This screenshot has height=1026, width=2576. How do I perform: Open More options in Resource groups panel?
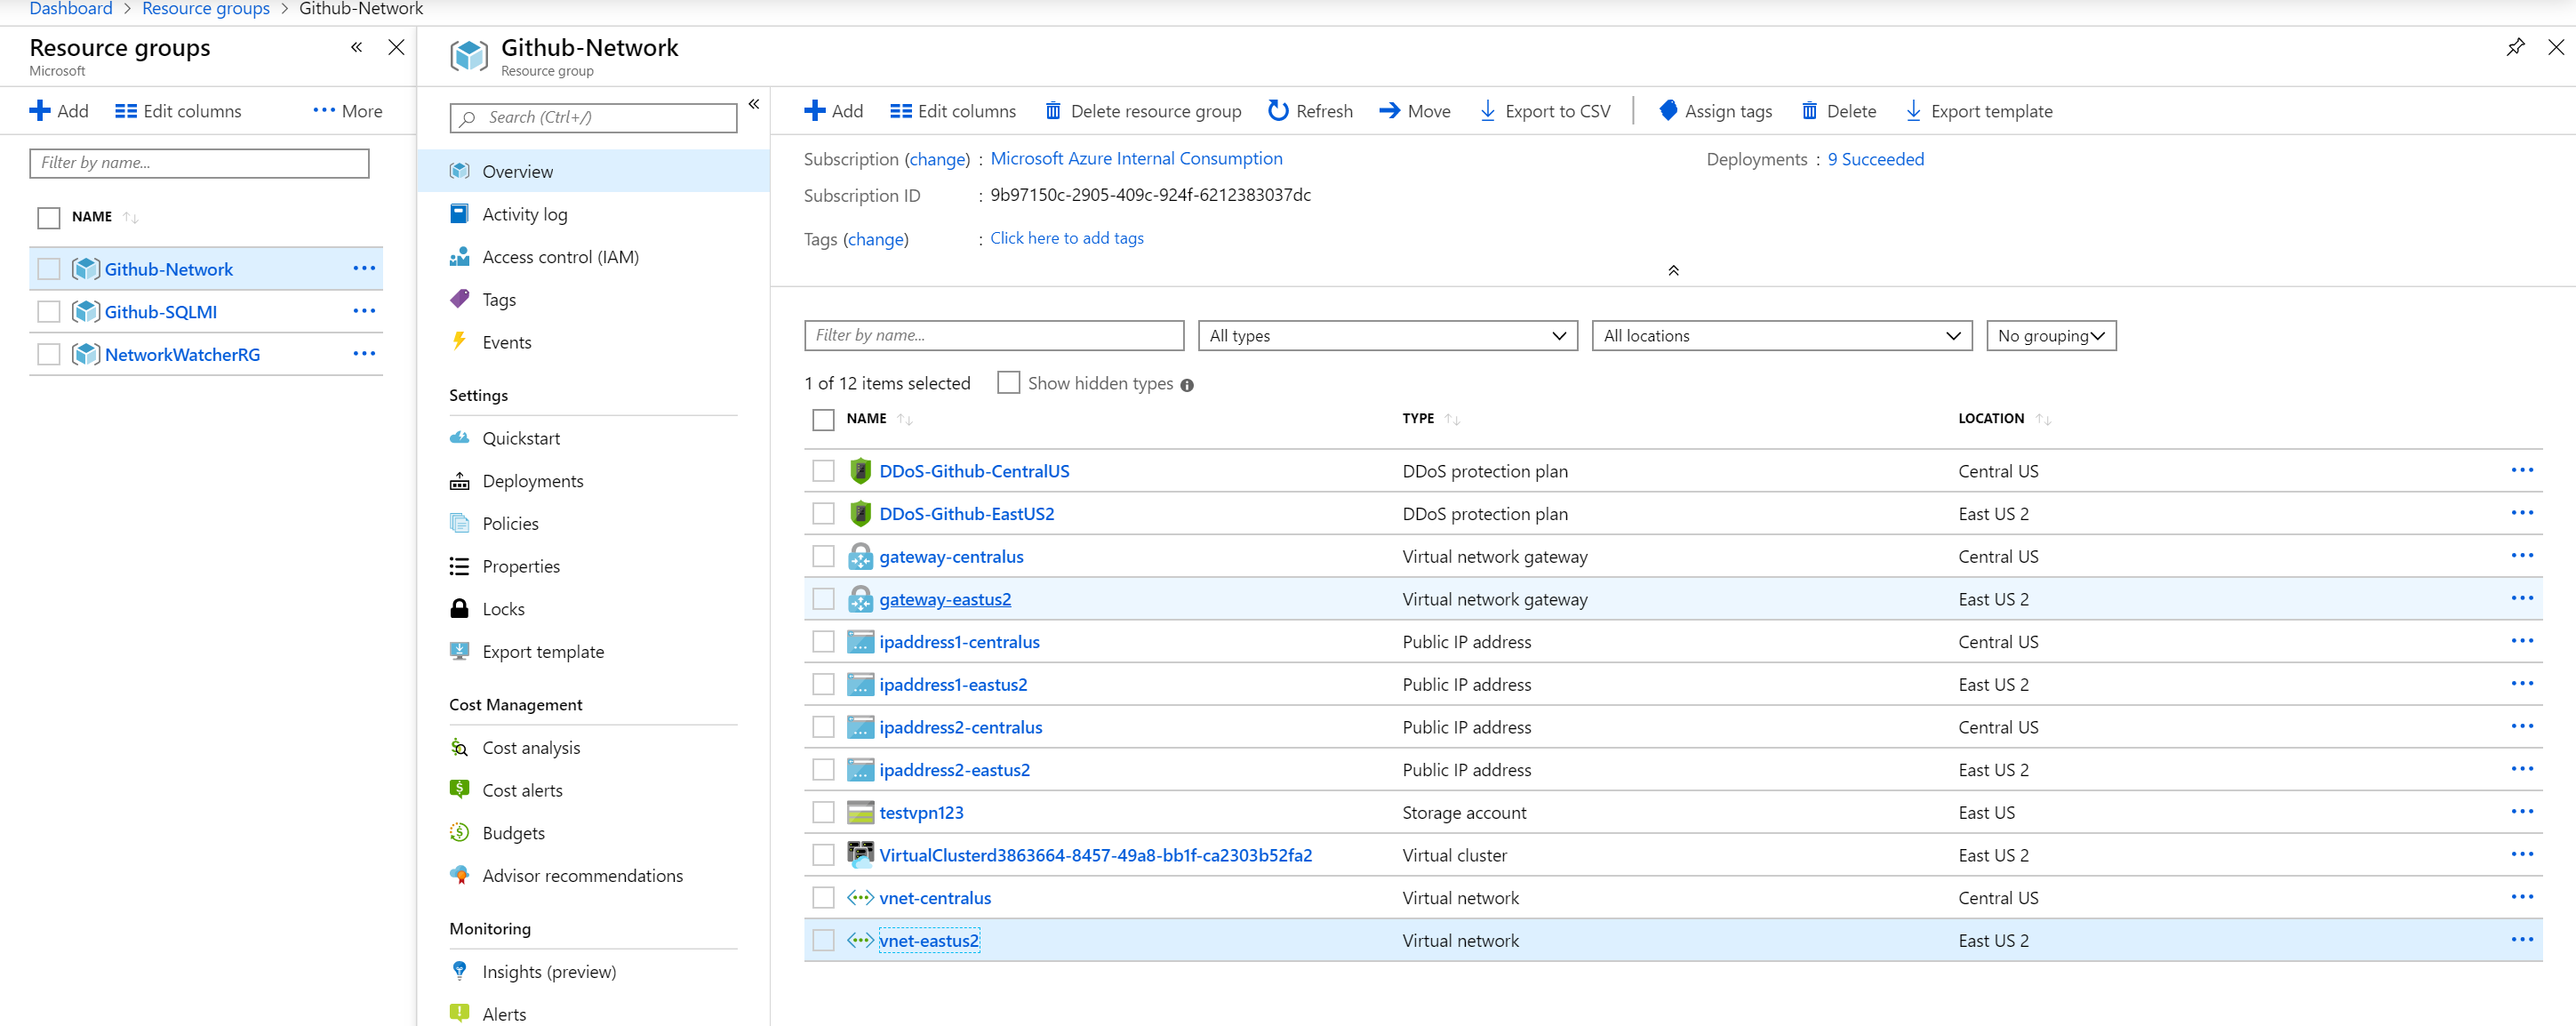347,111
